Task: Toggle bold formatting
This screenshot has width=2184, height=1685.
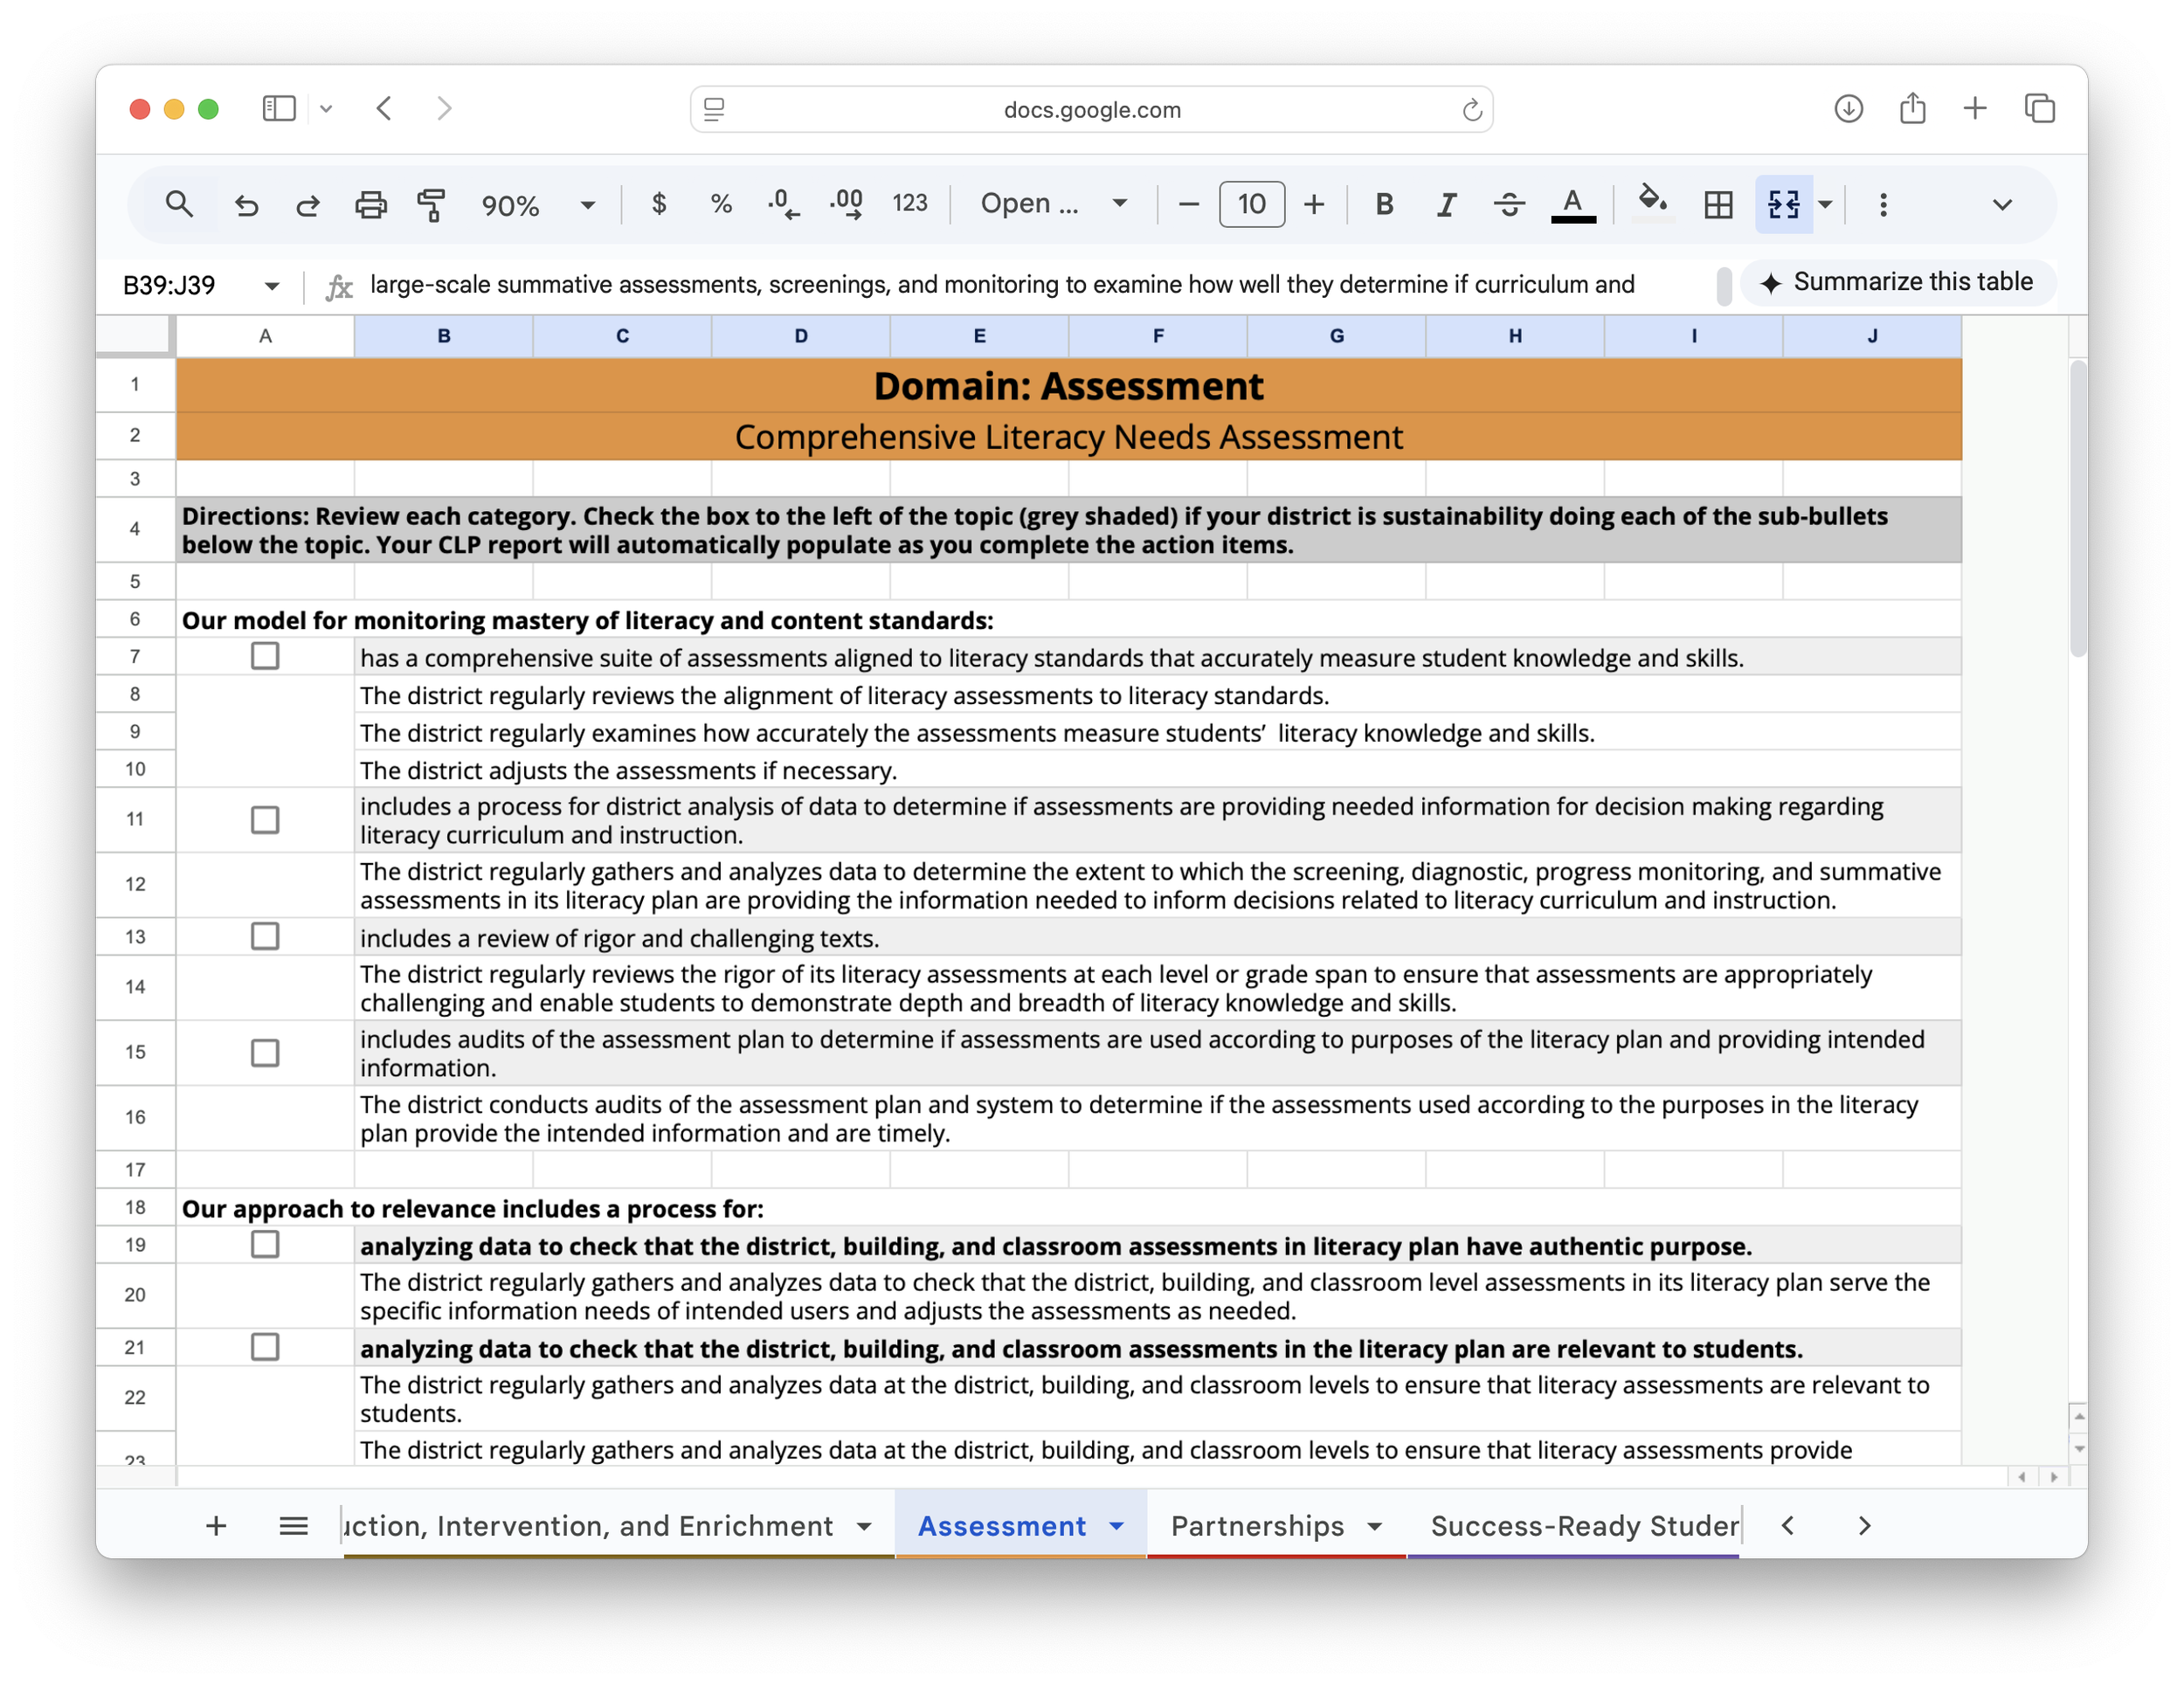Action: point(1383,205)
